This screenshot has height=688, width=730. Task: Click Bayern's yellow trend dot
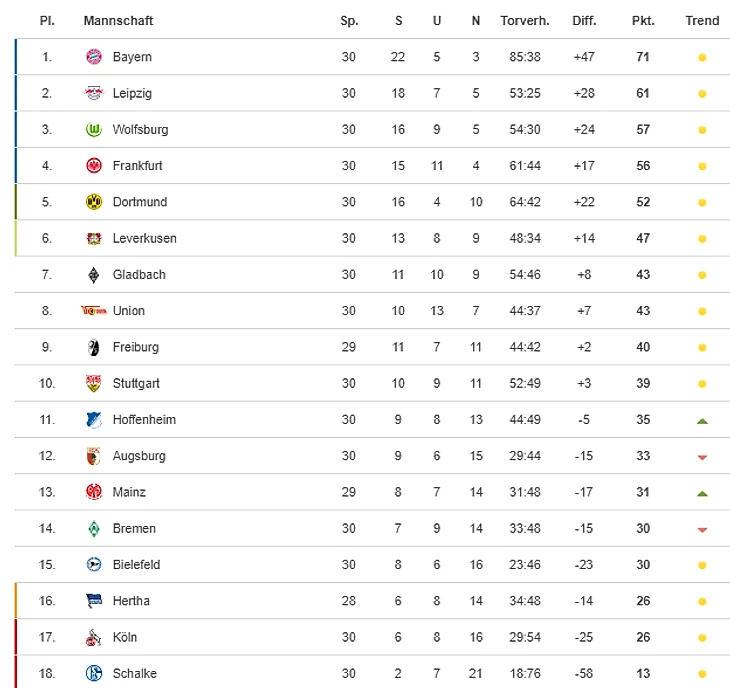[702, 58]
